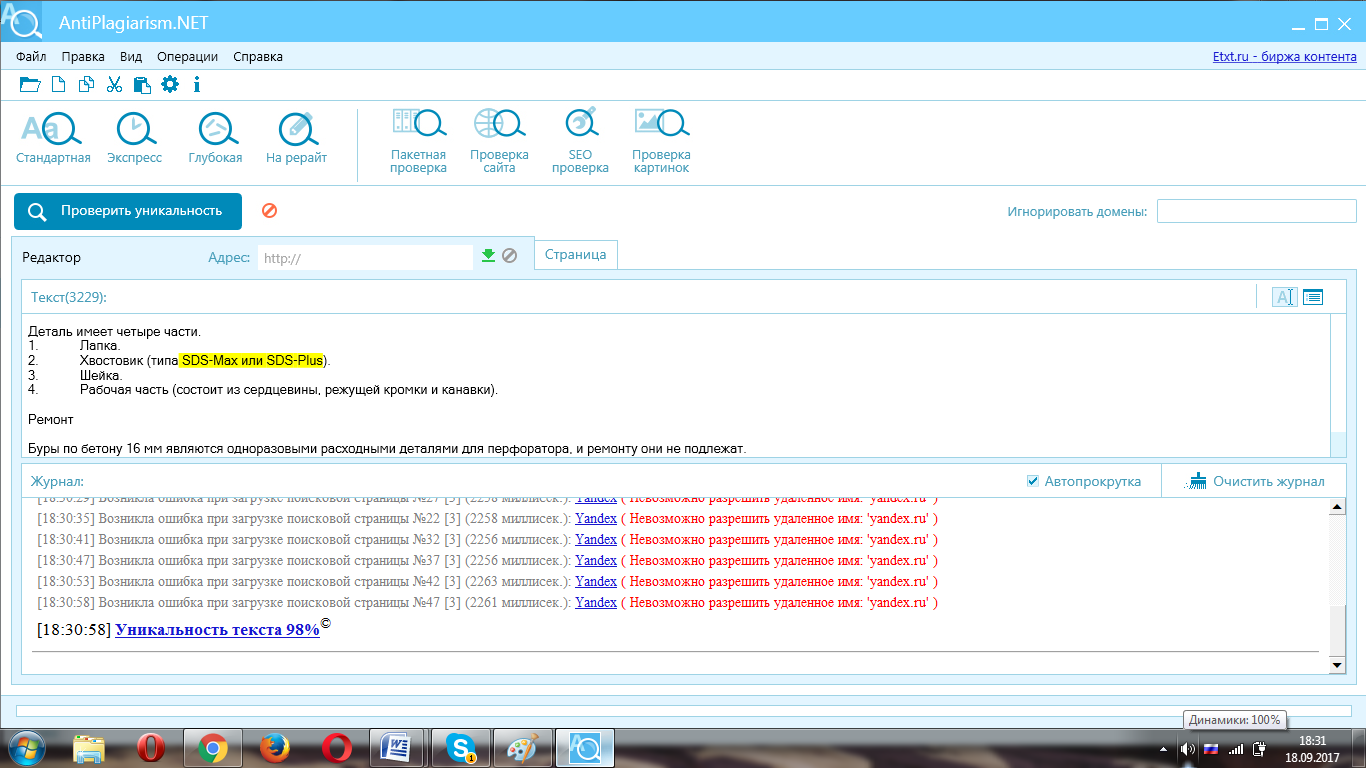
Task: Click the 'Журнал:' panel label
Action: tap(57, 481)
